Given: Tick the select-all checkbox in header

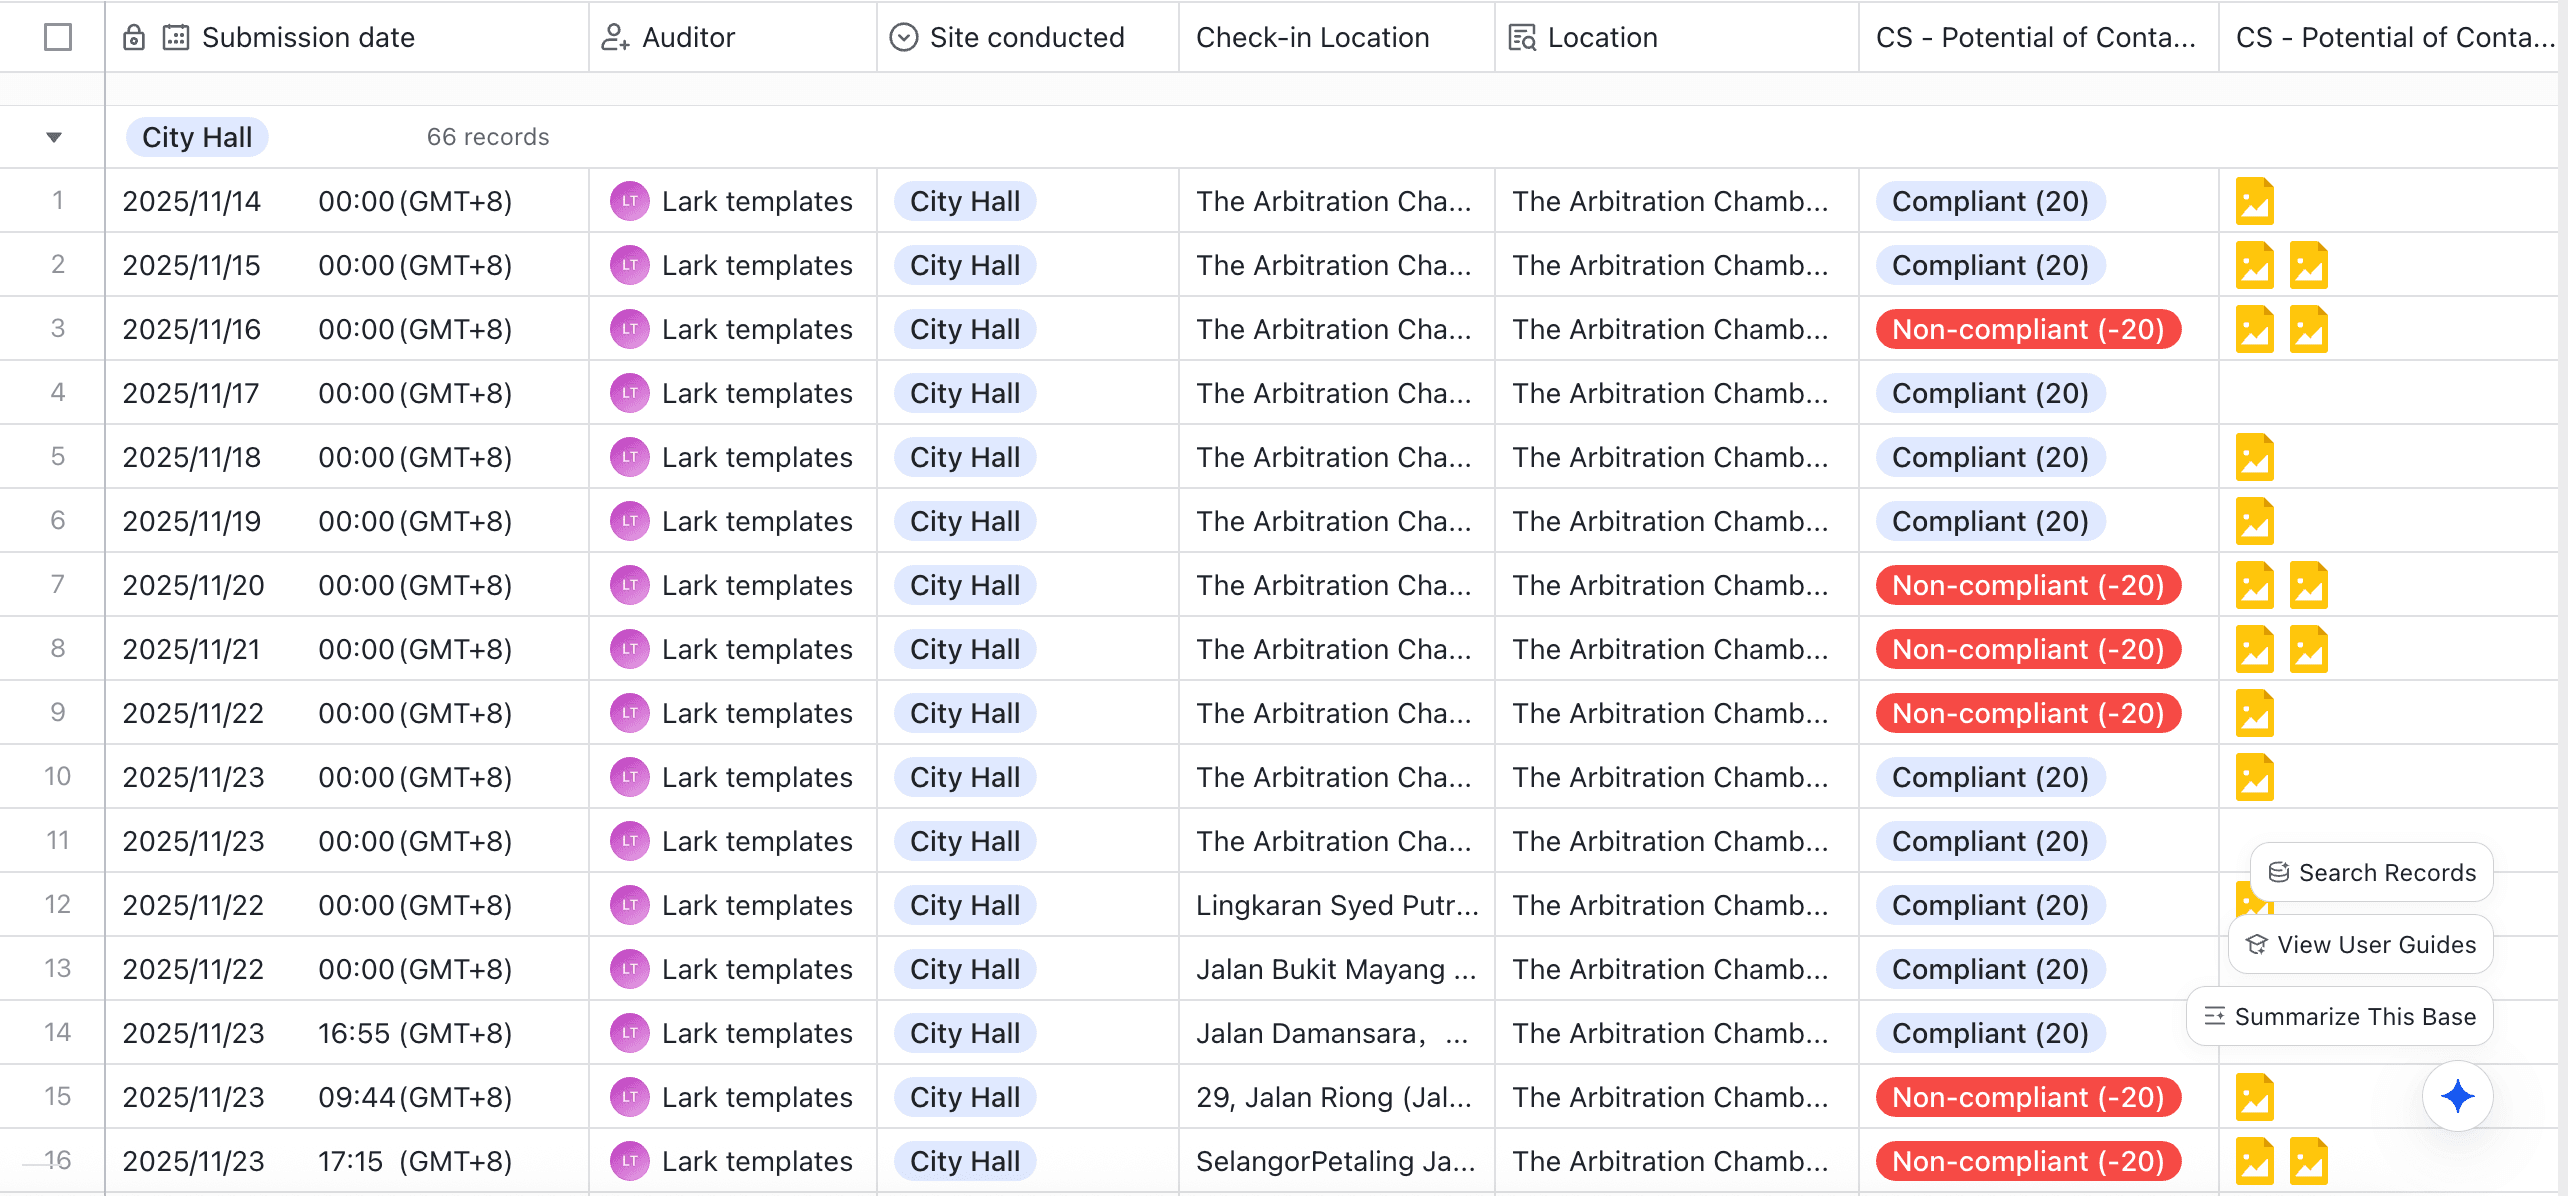Looking at the screenshot, I should [58, 38].
